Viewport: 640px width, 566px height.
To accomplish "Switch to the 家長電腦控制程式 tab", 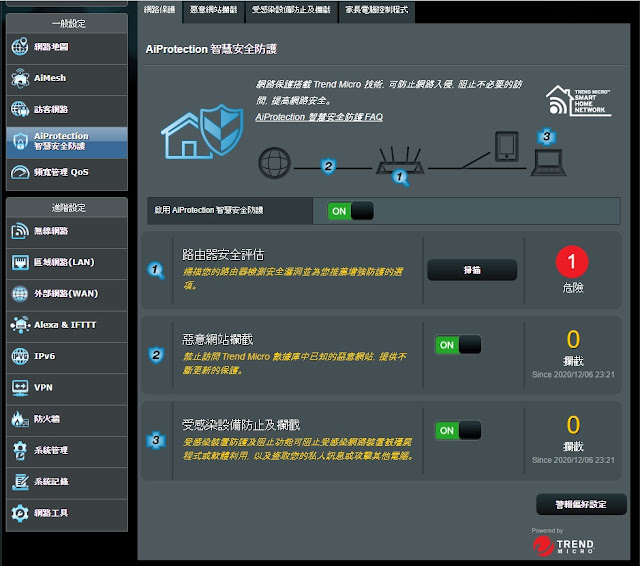I will point(377,10).
